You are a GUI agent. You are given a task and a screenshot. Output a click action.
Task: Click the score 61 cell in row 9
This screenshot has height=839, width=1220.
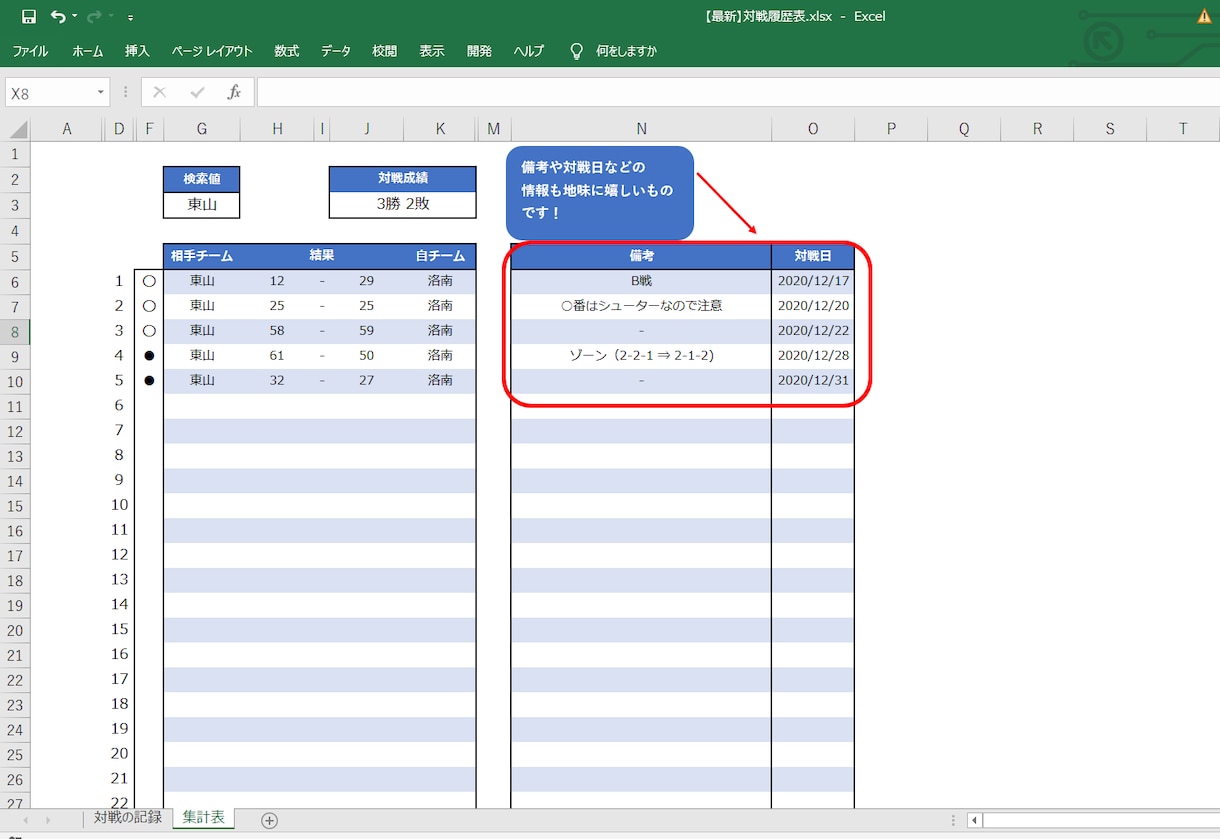277,356
